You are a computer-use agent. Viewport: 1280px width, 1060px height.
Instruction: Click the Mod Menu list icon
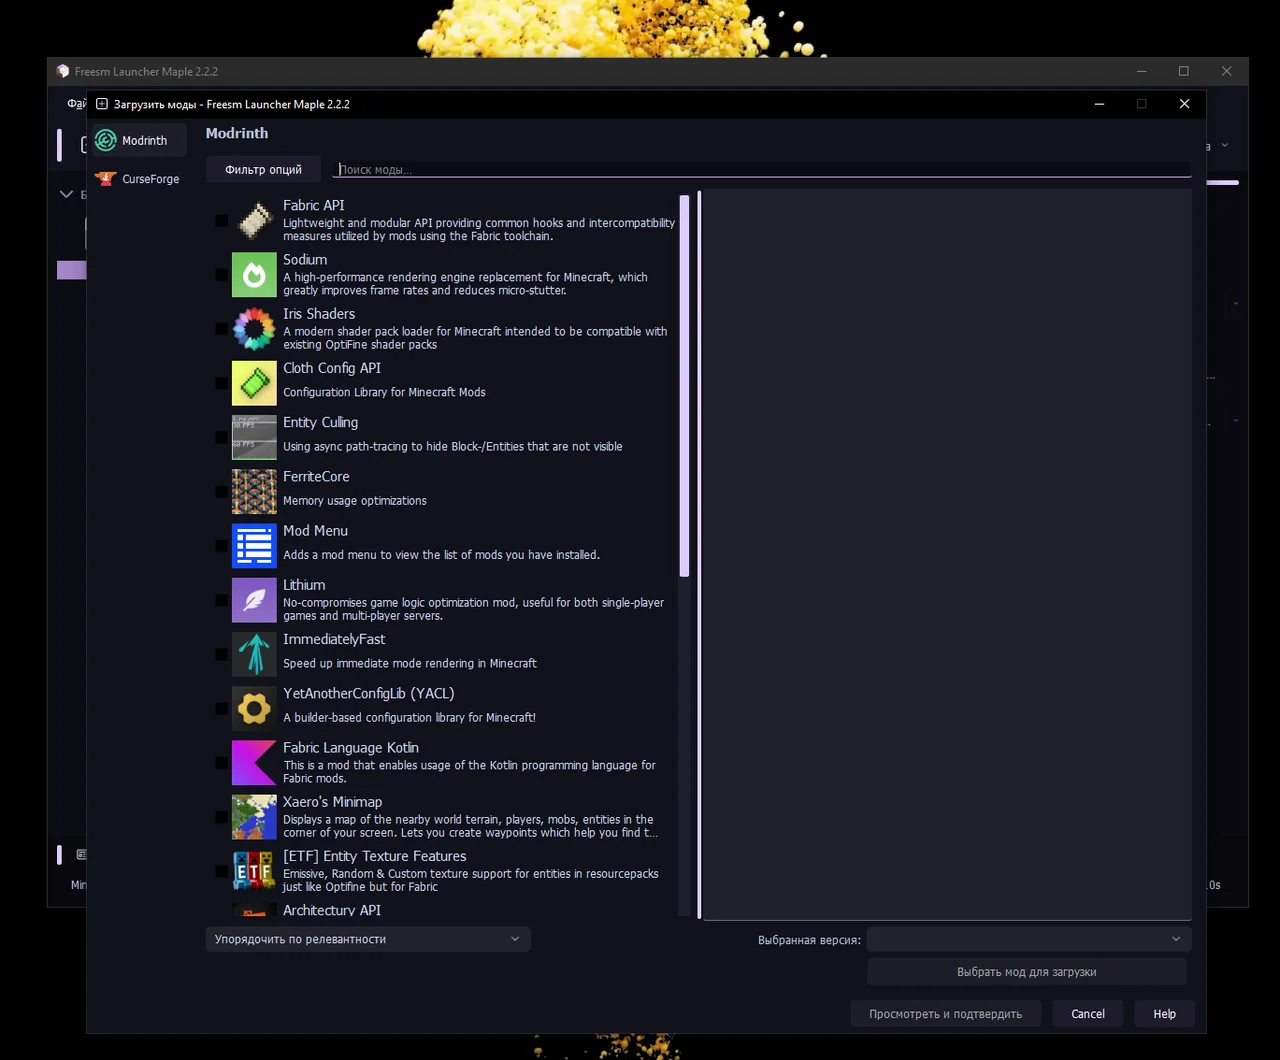254,546
